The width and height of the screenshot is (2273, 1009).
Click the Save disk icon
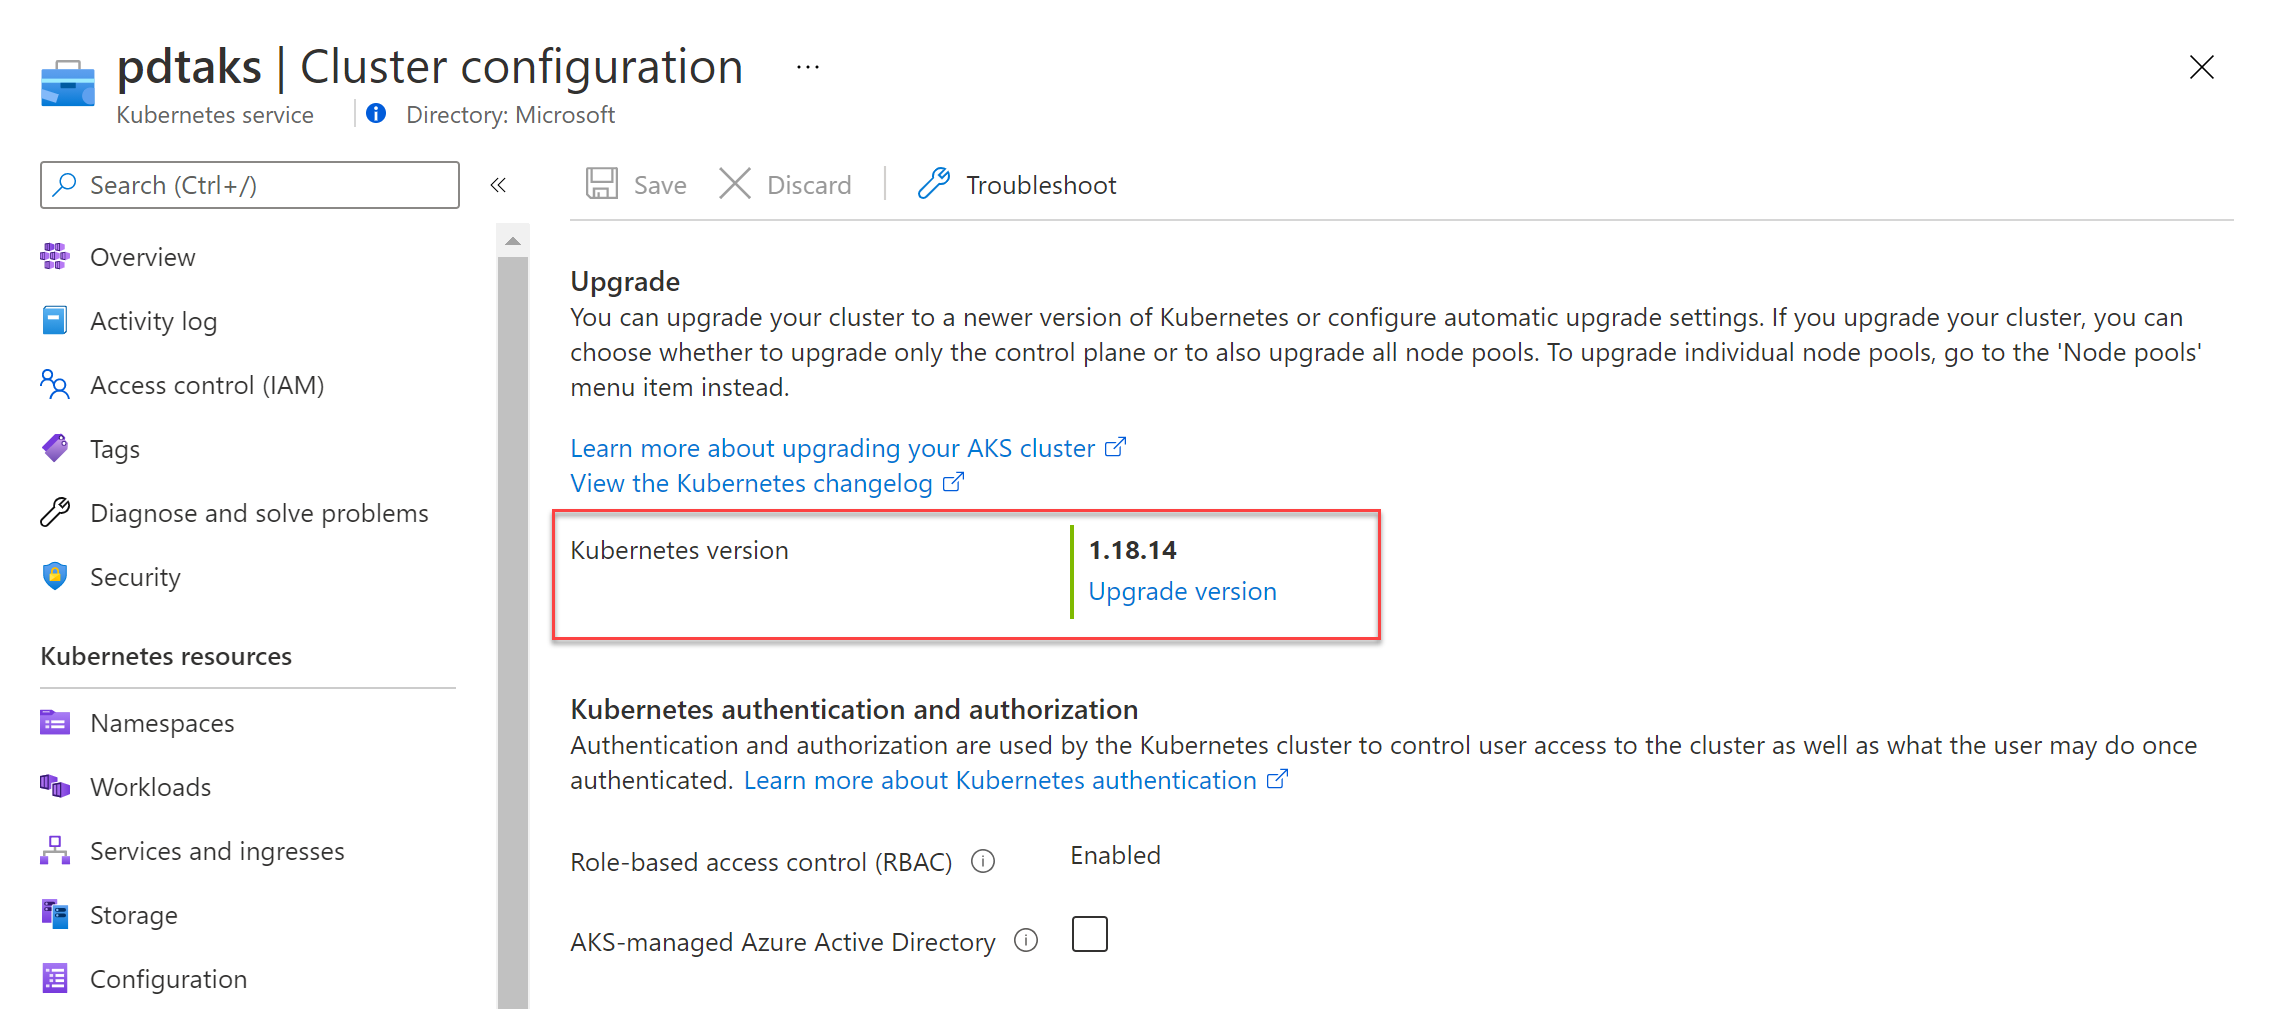tap(601, 184)
